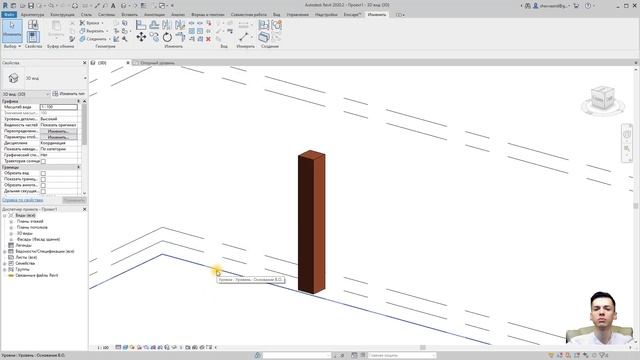Toggle the Показать границы checkbox
640x360 pixels.
click(x=43, y=179)
